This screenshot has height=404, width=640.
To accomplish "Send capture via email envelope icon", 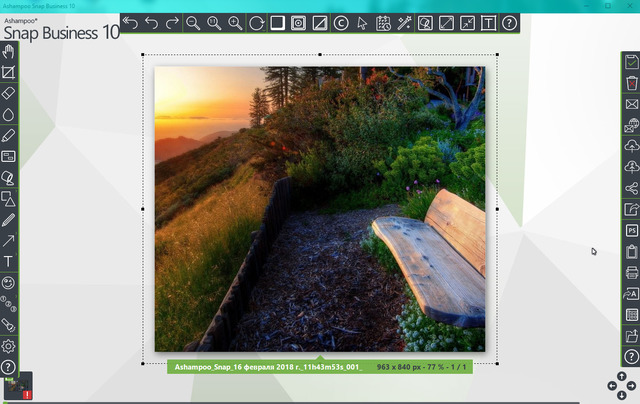I will pyautogui.click(x=631, y=104).
